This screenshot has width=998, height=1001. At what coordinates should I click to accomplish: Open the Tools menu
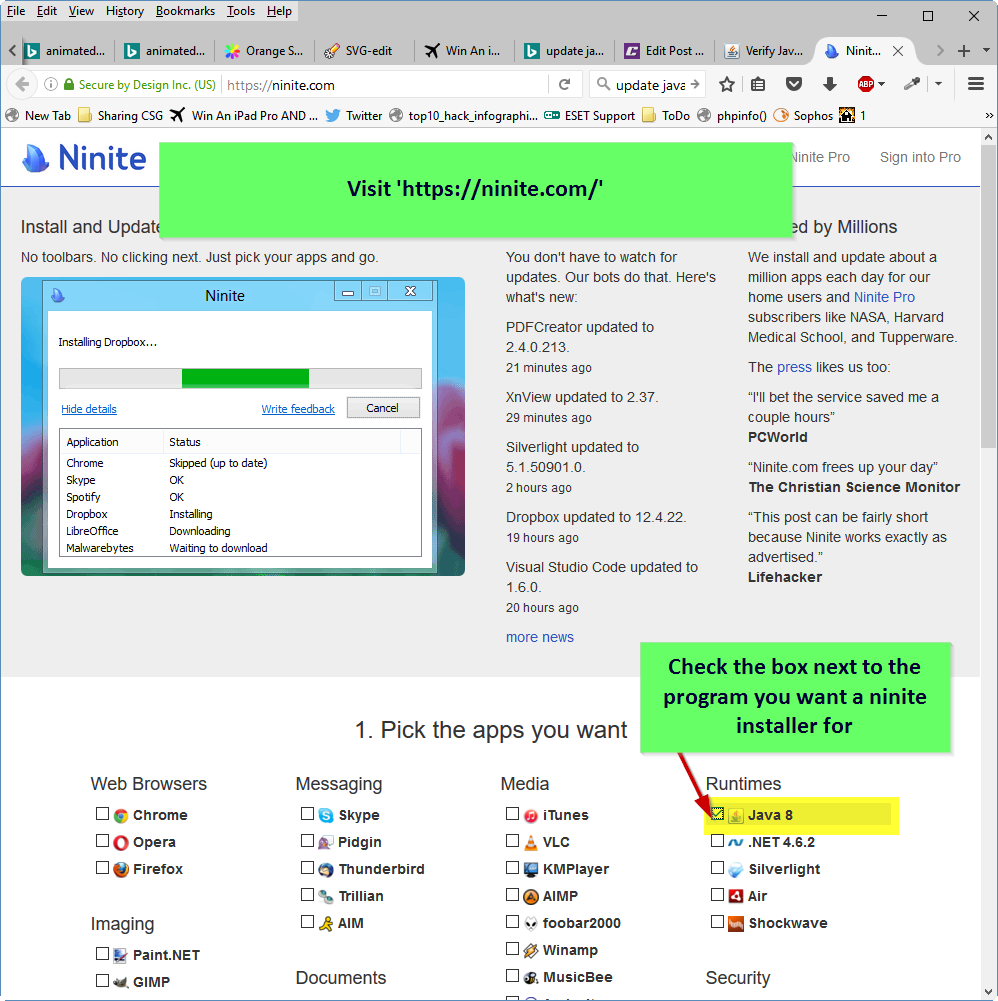241,11
